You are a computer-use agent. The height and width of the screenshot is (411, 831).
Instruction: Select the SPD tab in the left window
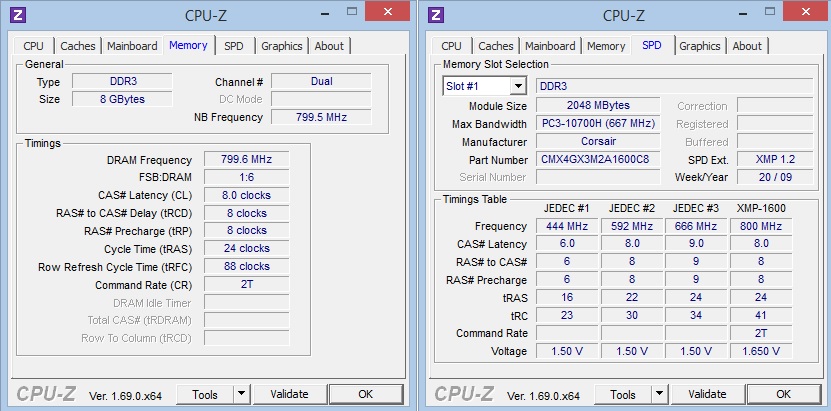point(234,46)
